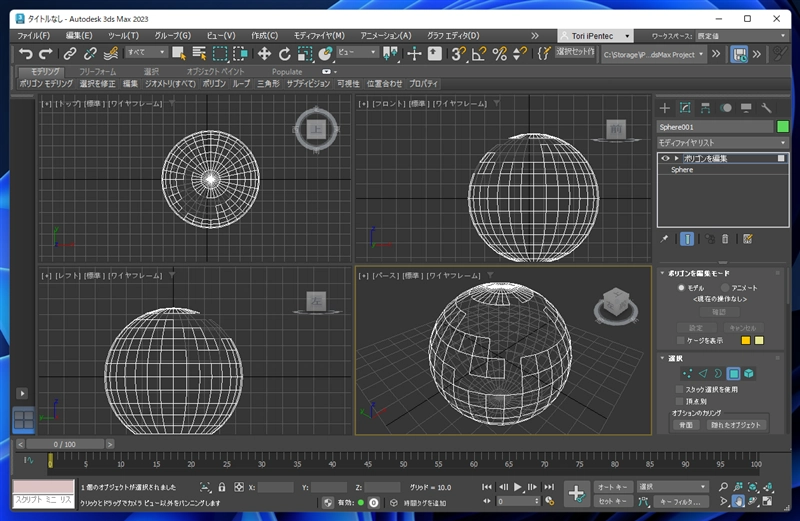The image size is (800, 521).
Task: Select Element sub-object level icon
Action: pos(749,374)
